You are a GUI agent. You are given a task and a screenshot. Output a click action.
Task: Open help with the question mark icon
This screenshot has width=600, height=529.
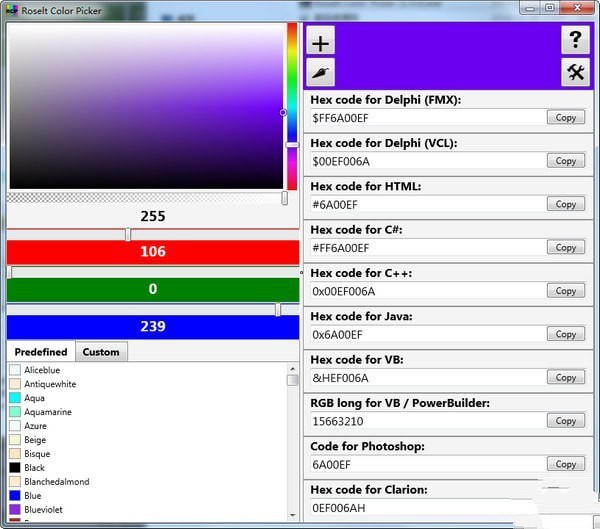click(x=575, y=39)
